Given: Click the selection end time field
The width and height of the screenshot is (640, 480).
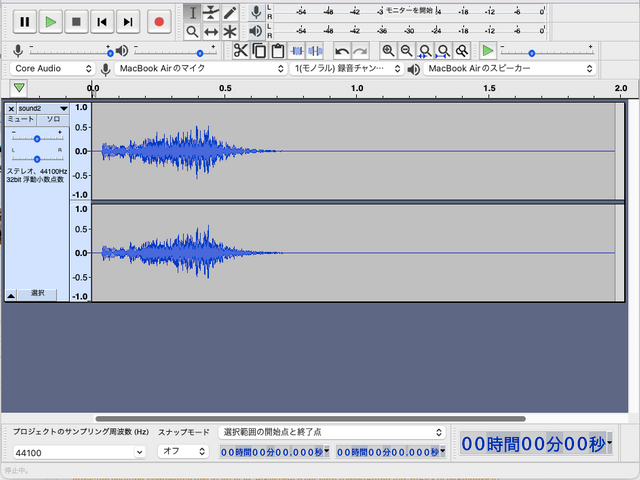Looking at the screenshot, I should [388, 452].
